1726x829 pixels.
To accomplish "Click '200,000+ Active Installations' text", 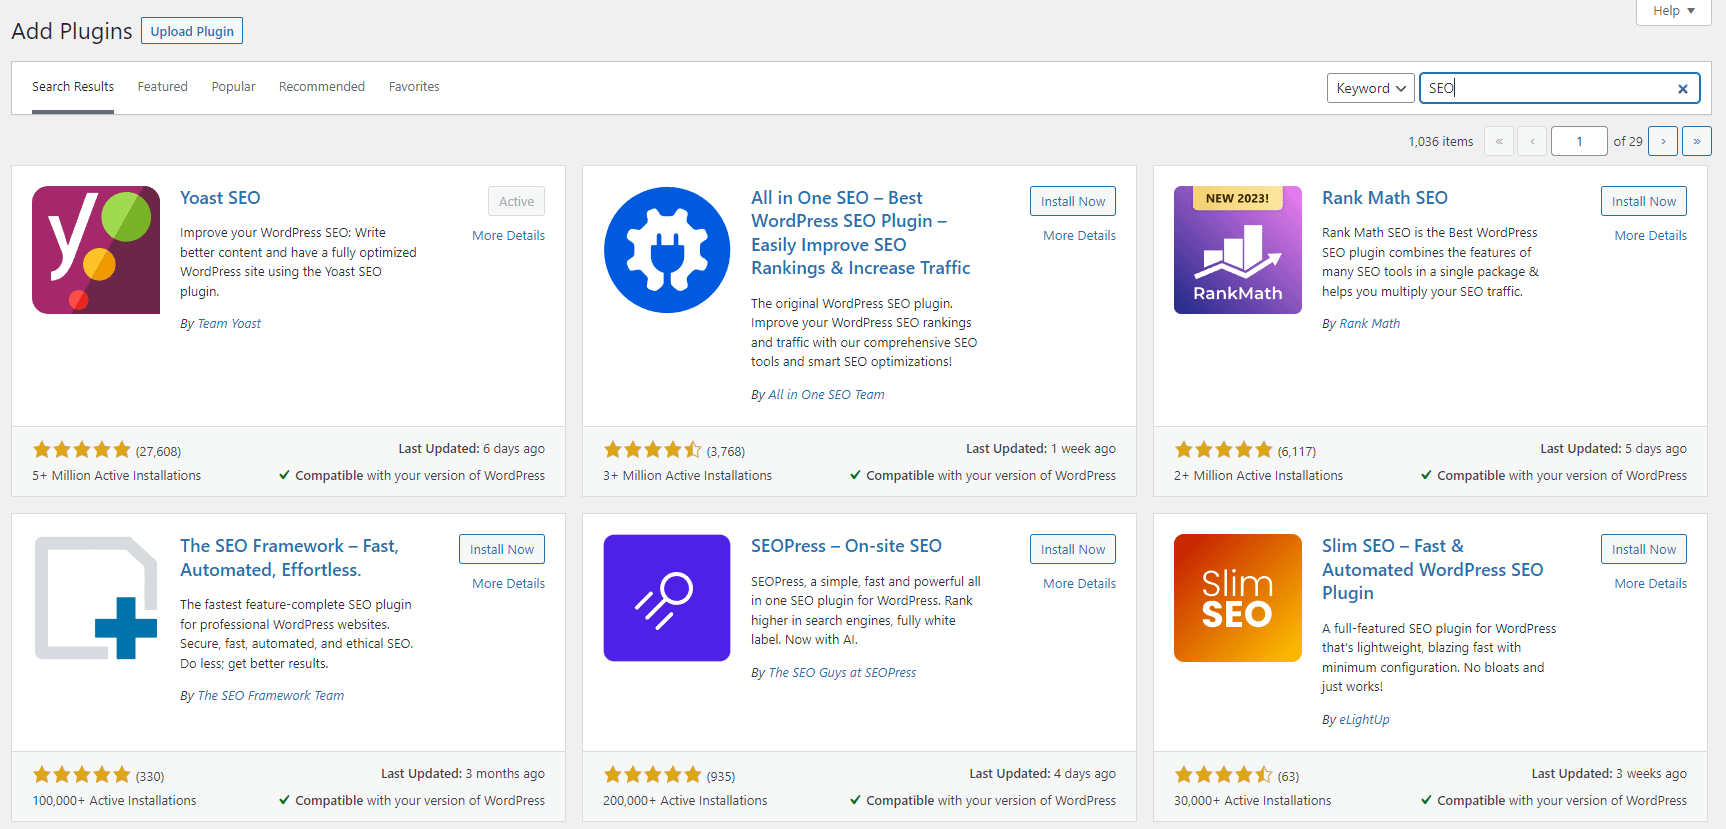I will click(x=685, y=801).
